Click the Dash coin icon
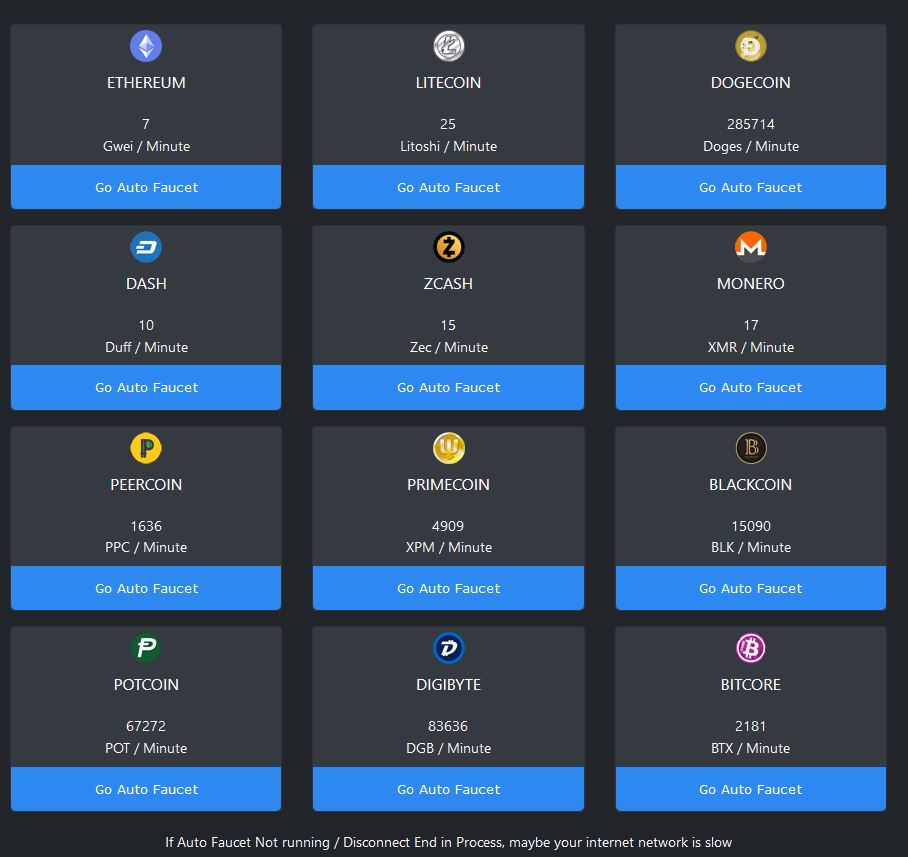This screenshot has width=908, height=857. 146,247
